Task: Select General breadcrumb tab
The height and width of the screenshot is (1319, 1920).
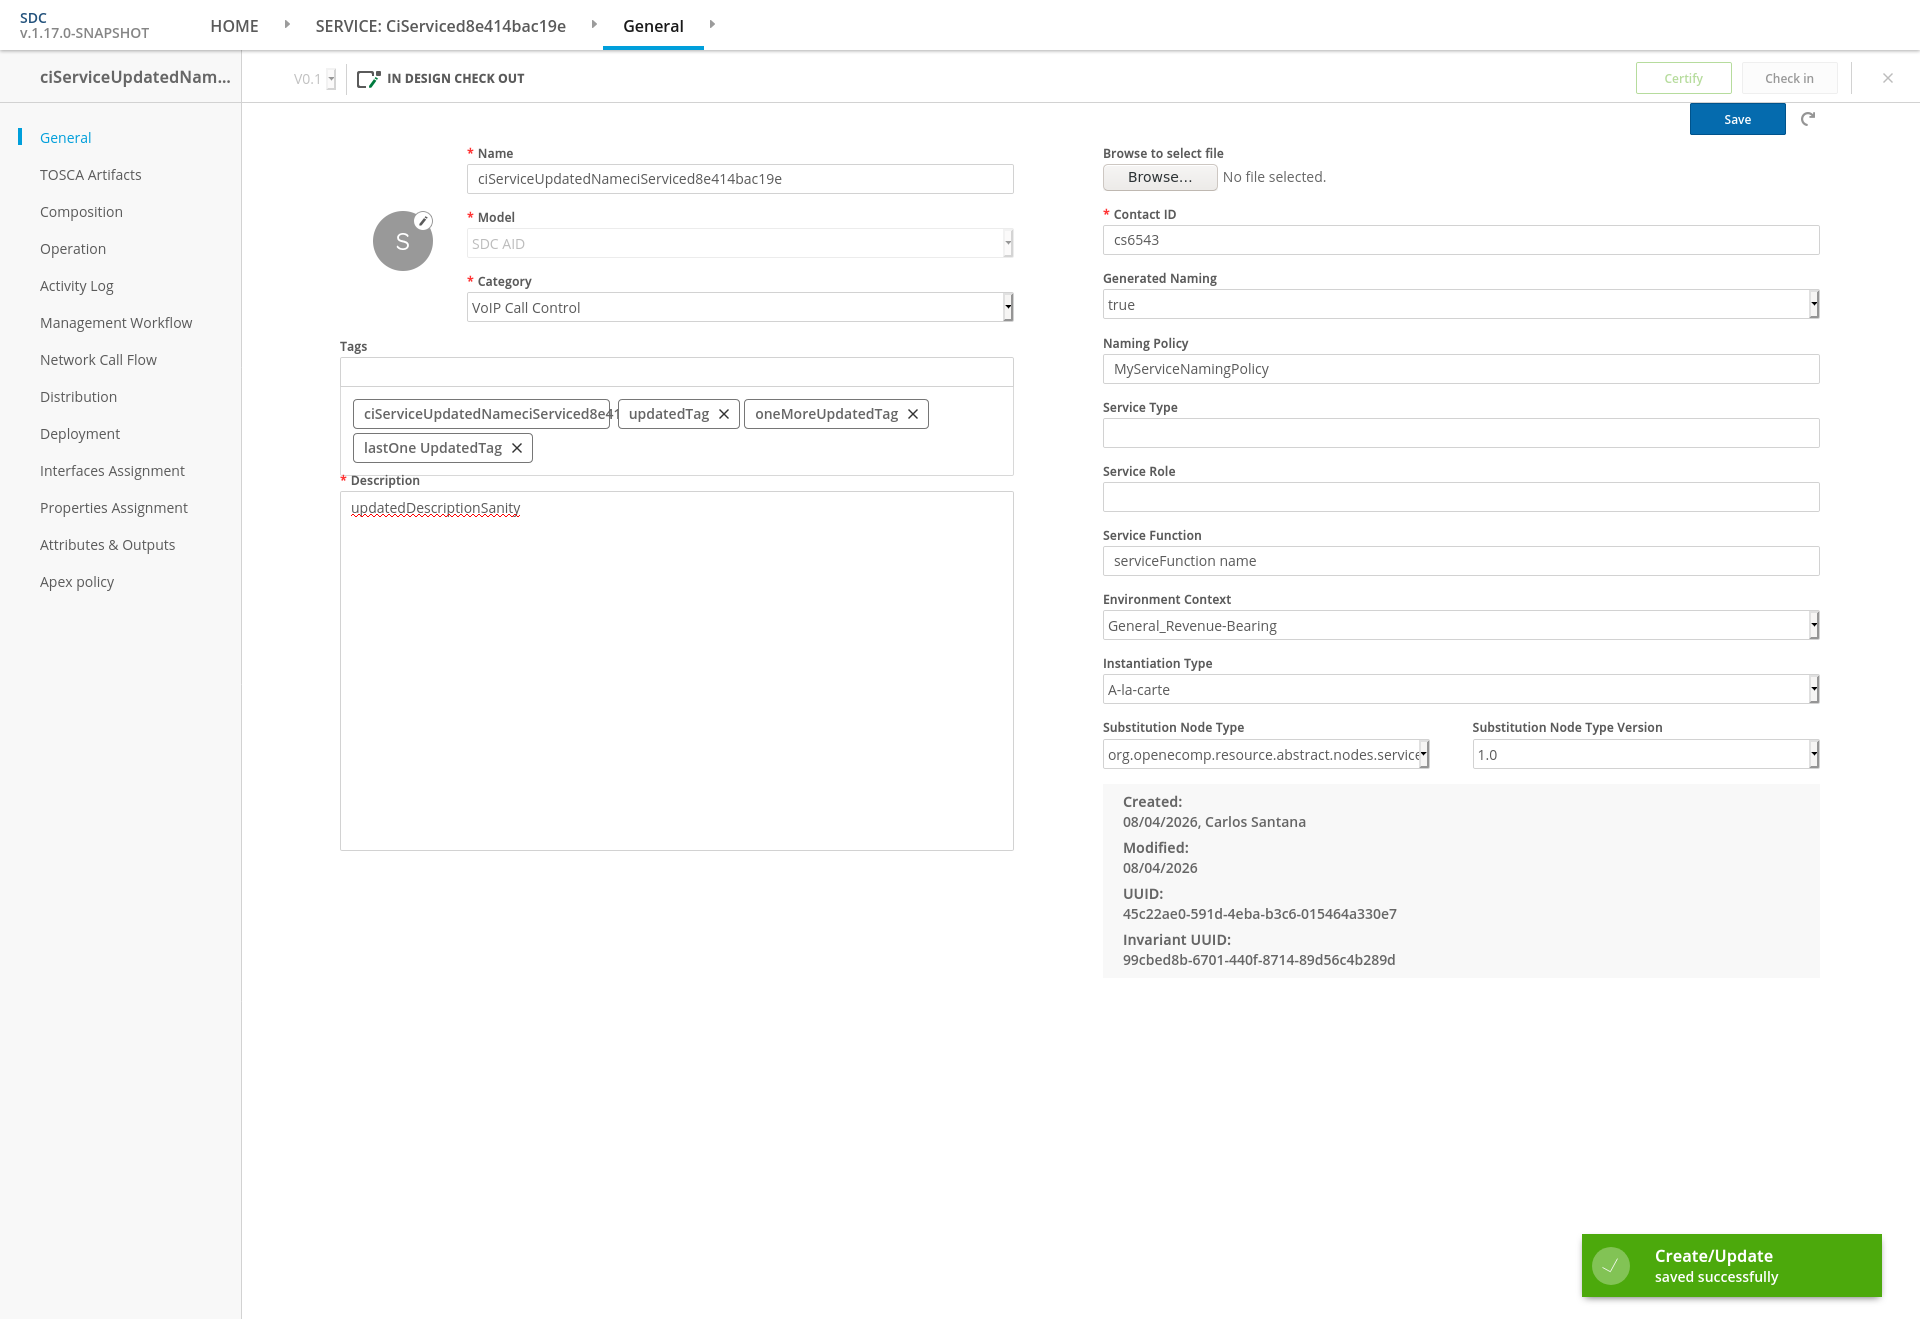Action: click(653, 26)
